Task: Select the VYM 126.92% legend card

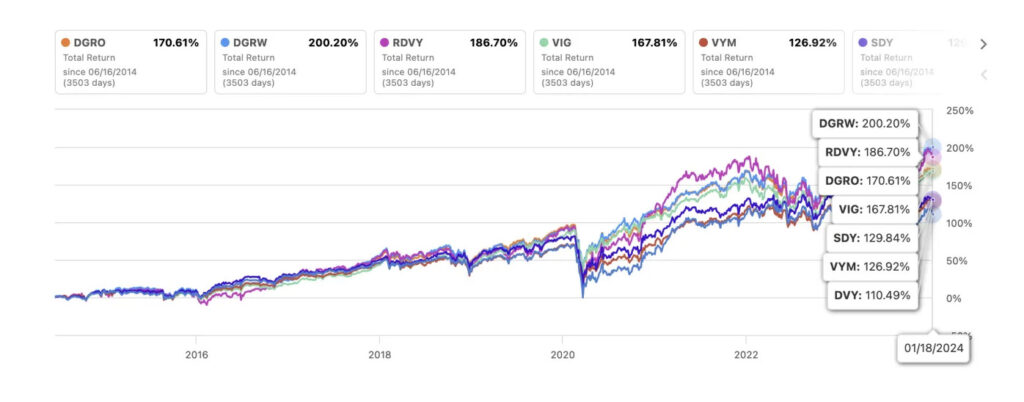Action: point(768,62)
